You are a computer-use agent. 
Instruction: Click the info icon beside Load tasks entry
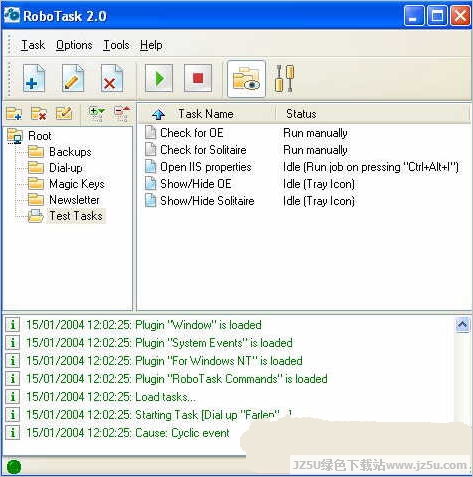coord(13,396)
